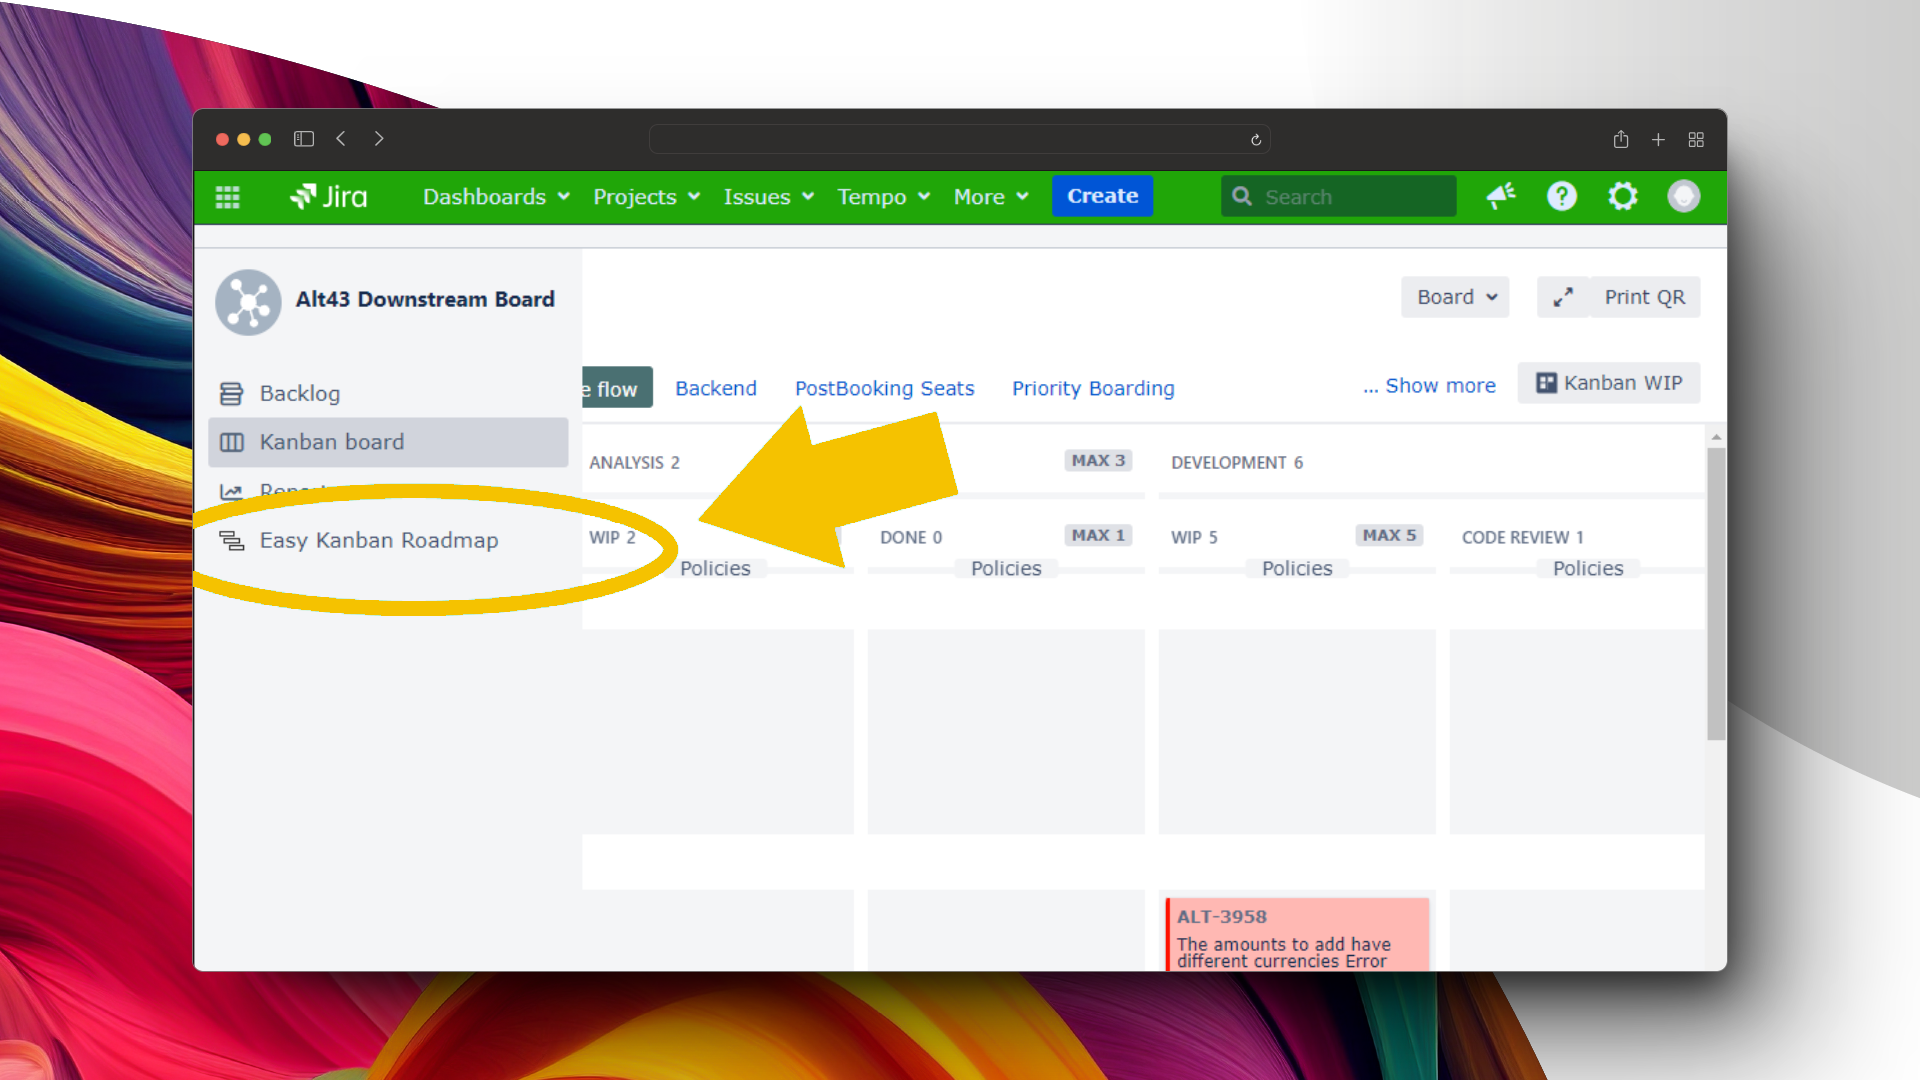This screenshot has height=1080, width=1920.
Task: Toggle the browser sidebar icon
Action: [x=304, y=139]
